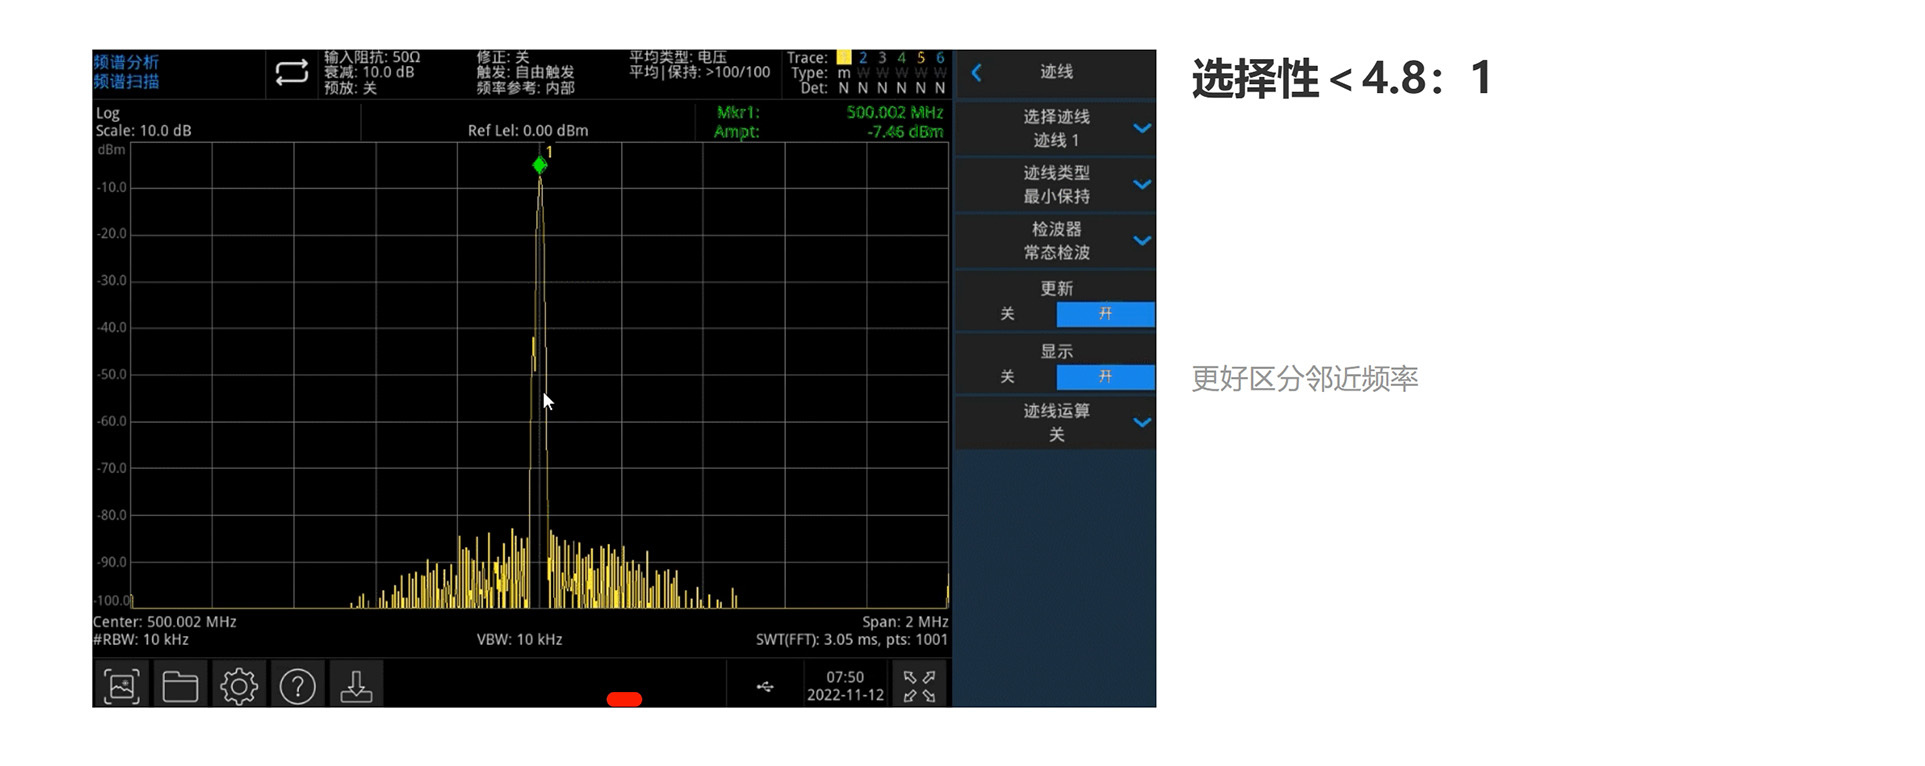Viewport: 1925px width, 766px height.
Task: Turn 显示 (display) off
Action: click(1007, 377)
